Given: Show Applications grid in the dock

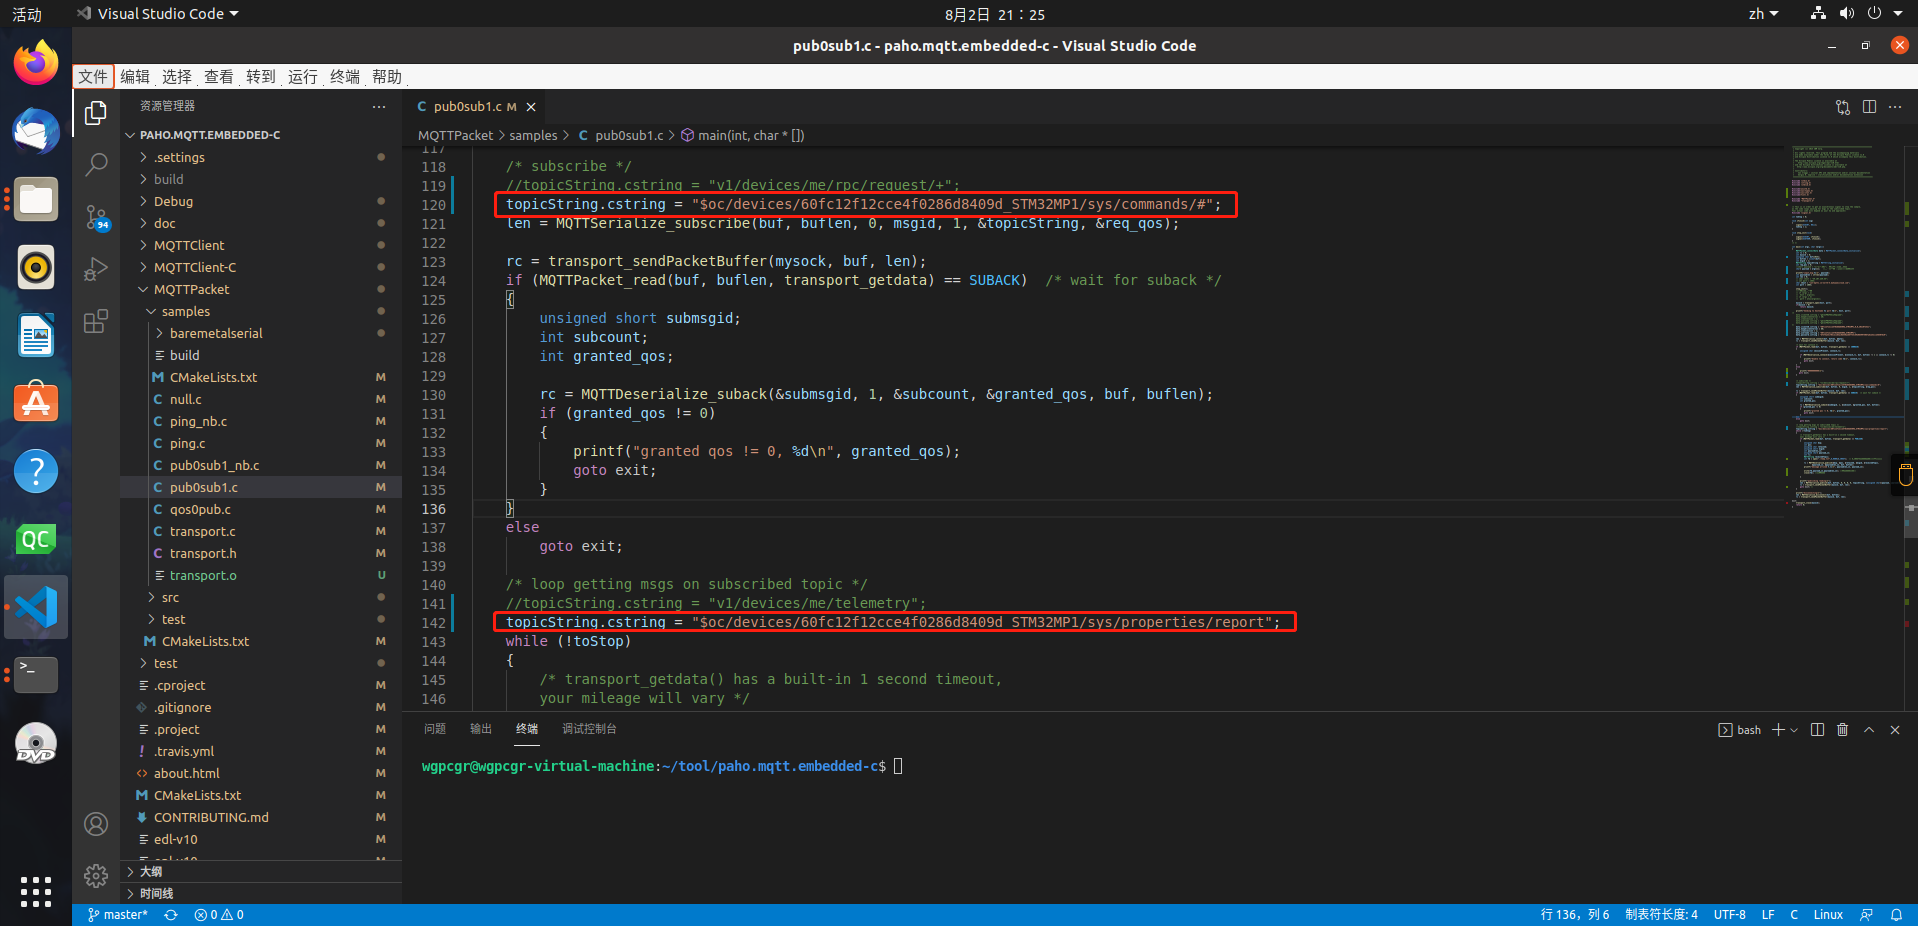Looking at the screenshot, I should click(36, 891).
